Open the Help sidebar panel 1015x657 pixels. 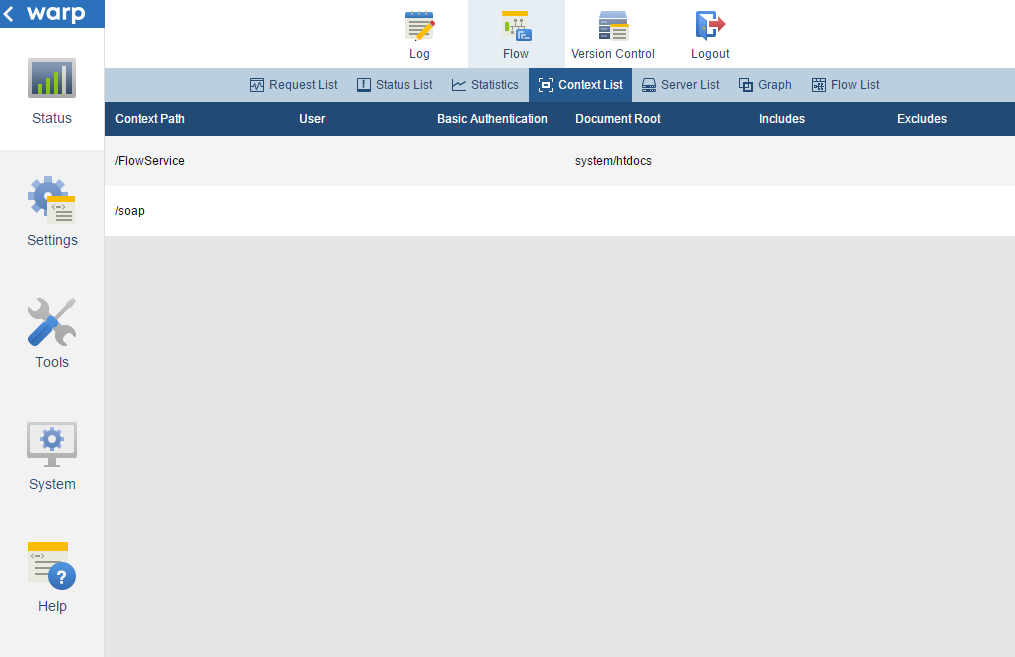[51, 578]
